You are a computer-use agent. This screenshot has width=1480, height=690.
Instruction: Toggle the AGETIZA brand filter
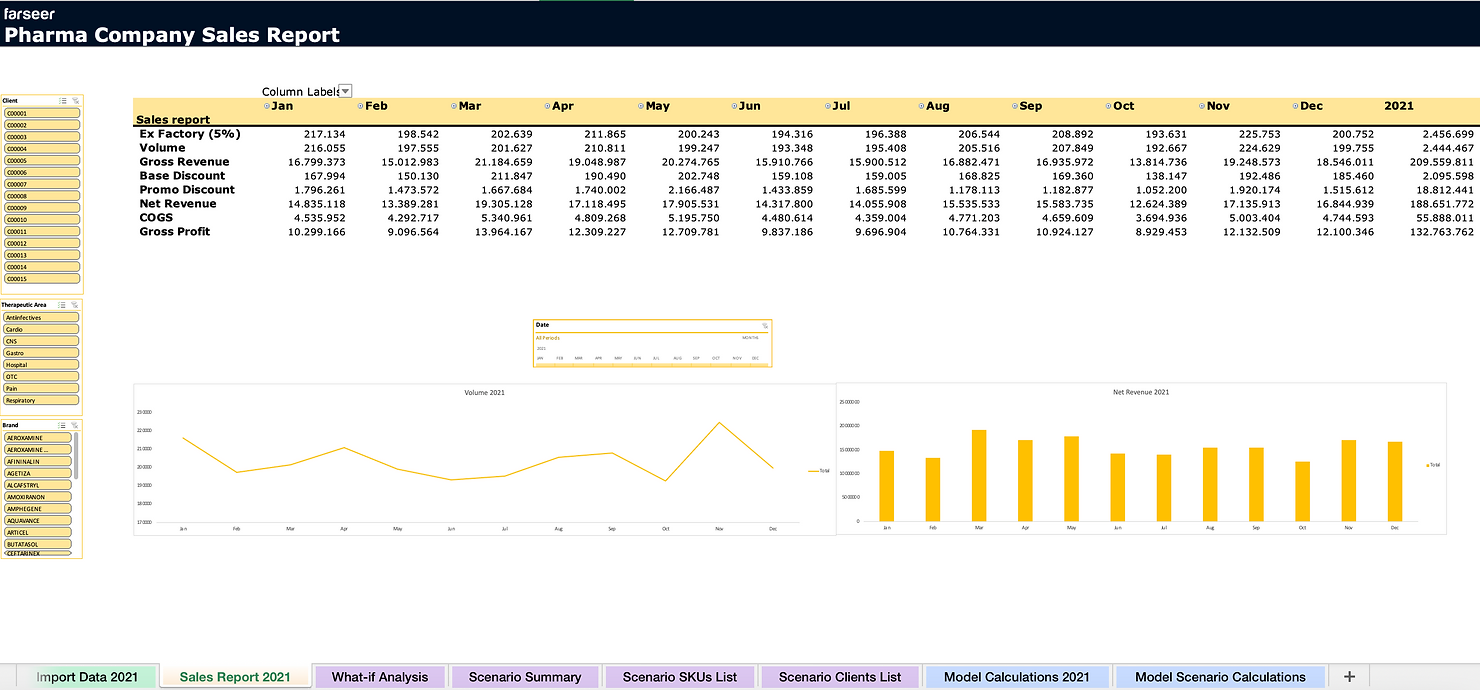pos(38,473)
